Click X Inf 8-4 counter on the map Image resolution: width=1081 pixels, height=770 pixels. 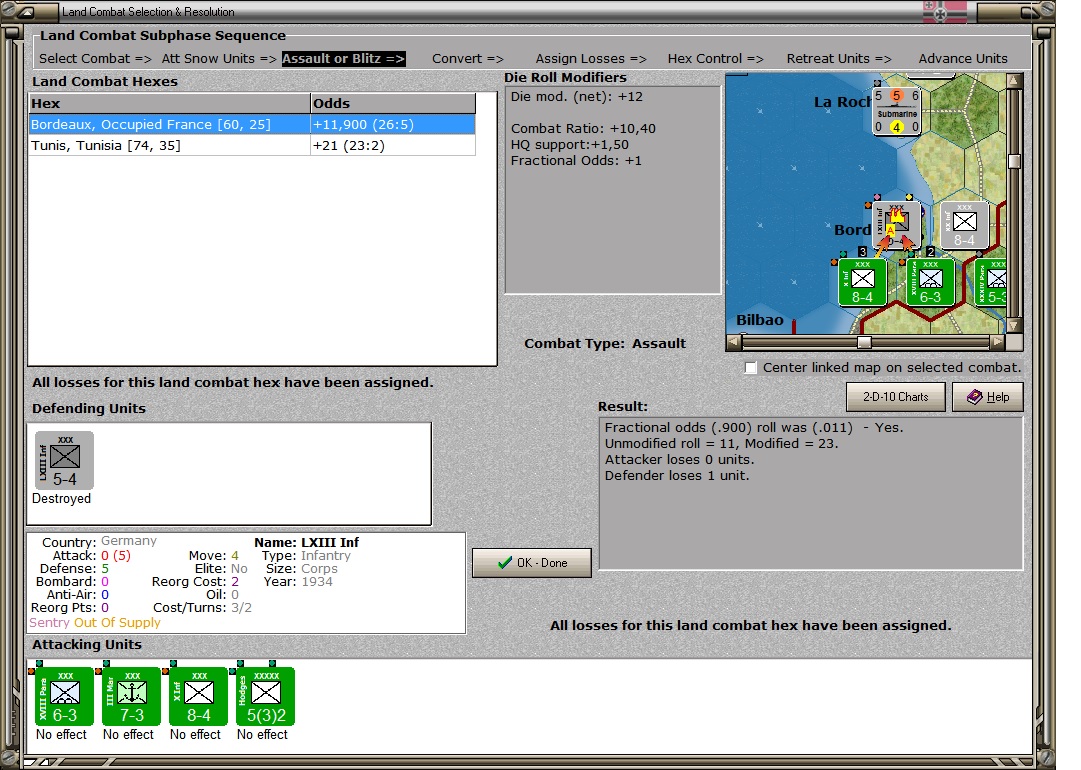(862, 282)
